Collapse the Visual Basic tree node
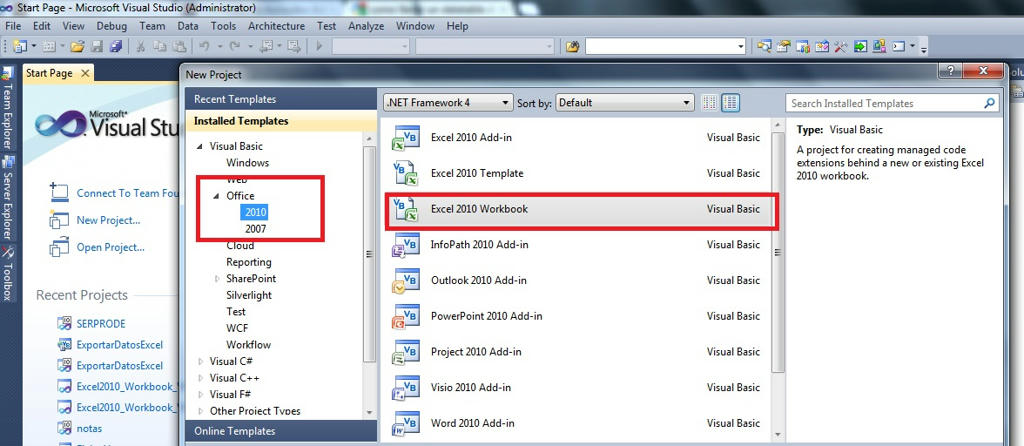Screen dimensions: 1024x446 (201, 147)
